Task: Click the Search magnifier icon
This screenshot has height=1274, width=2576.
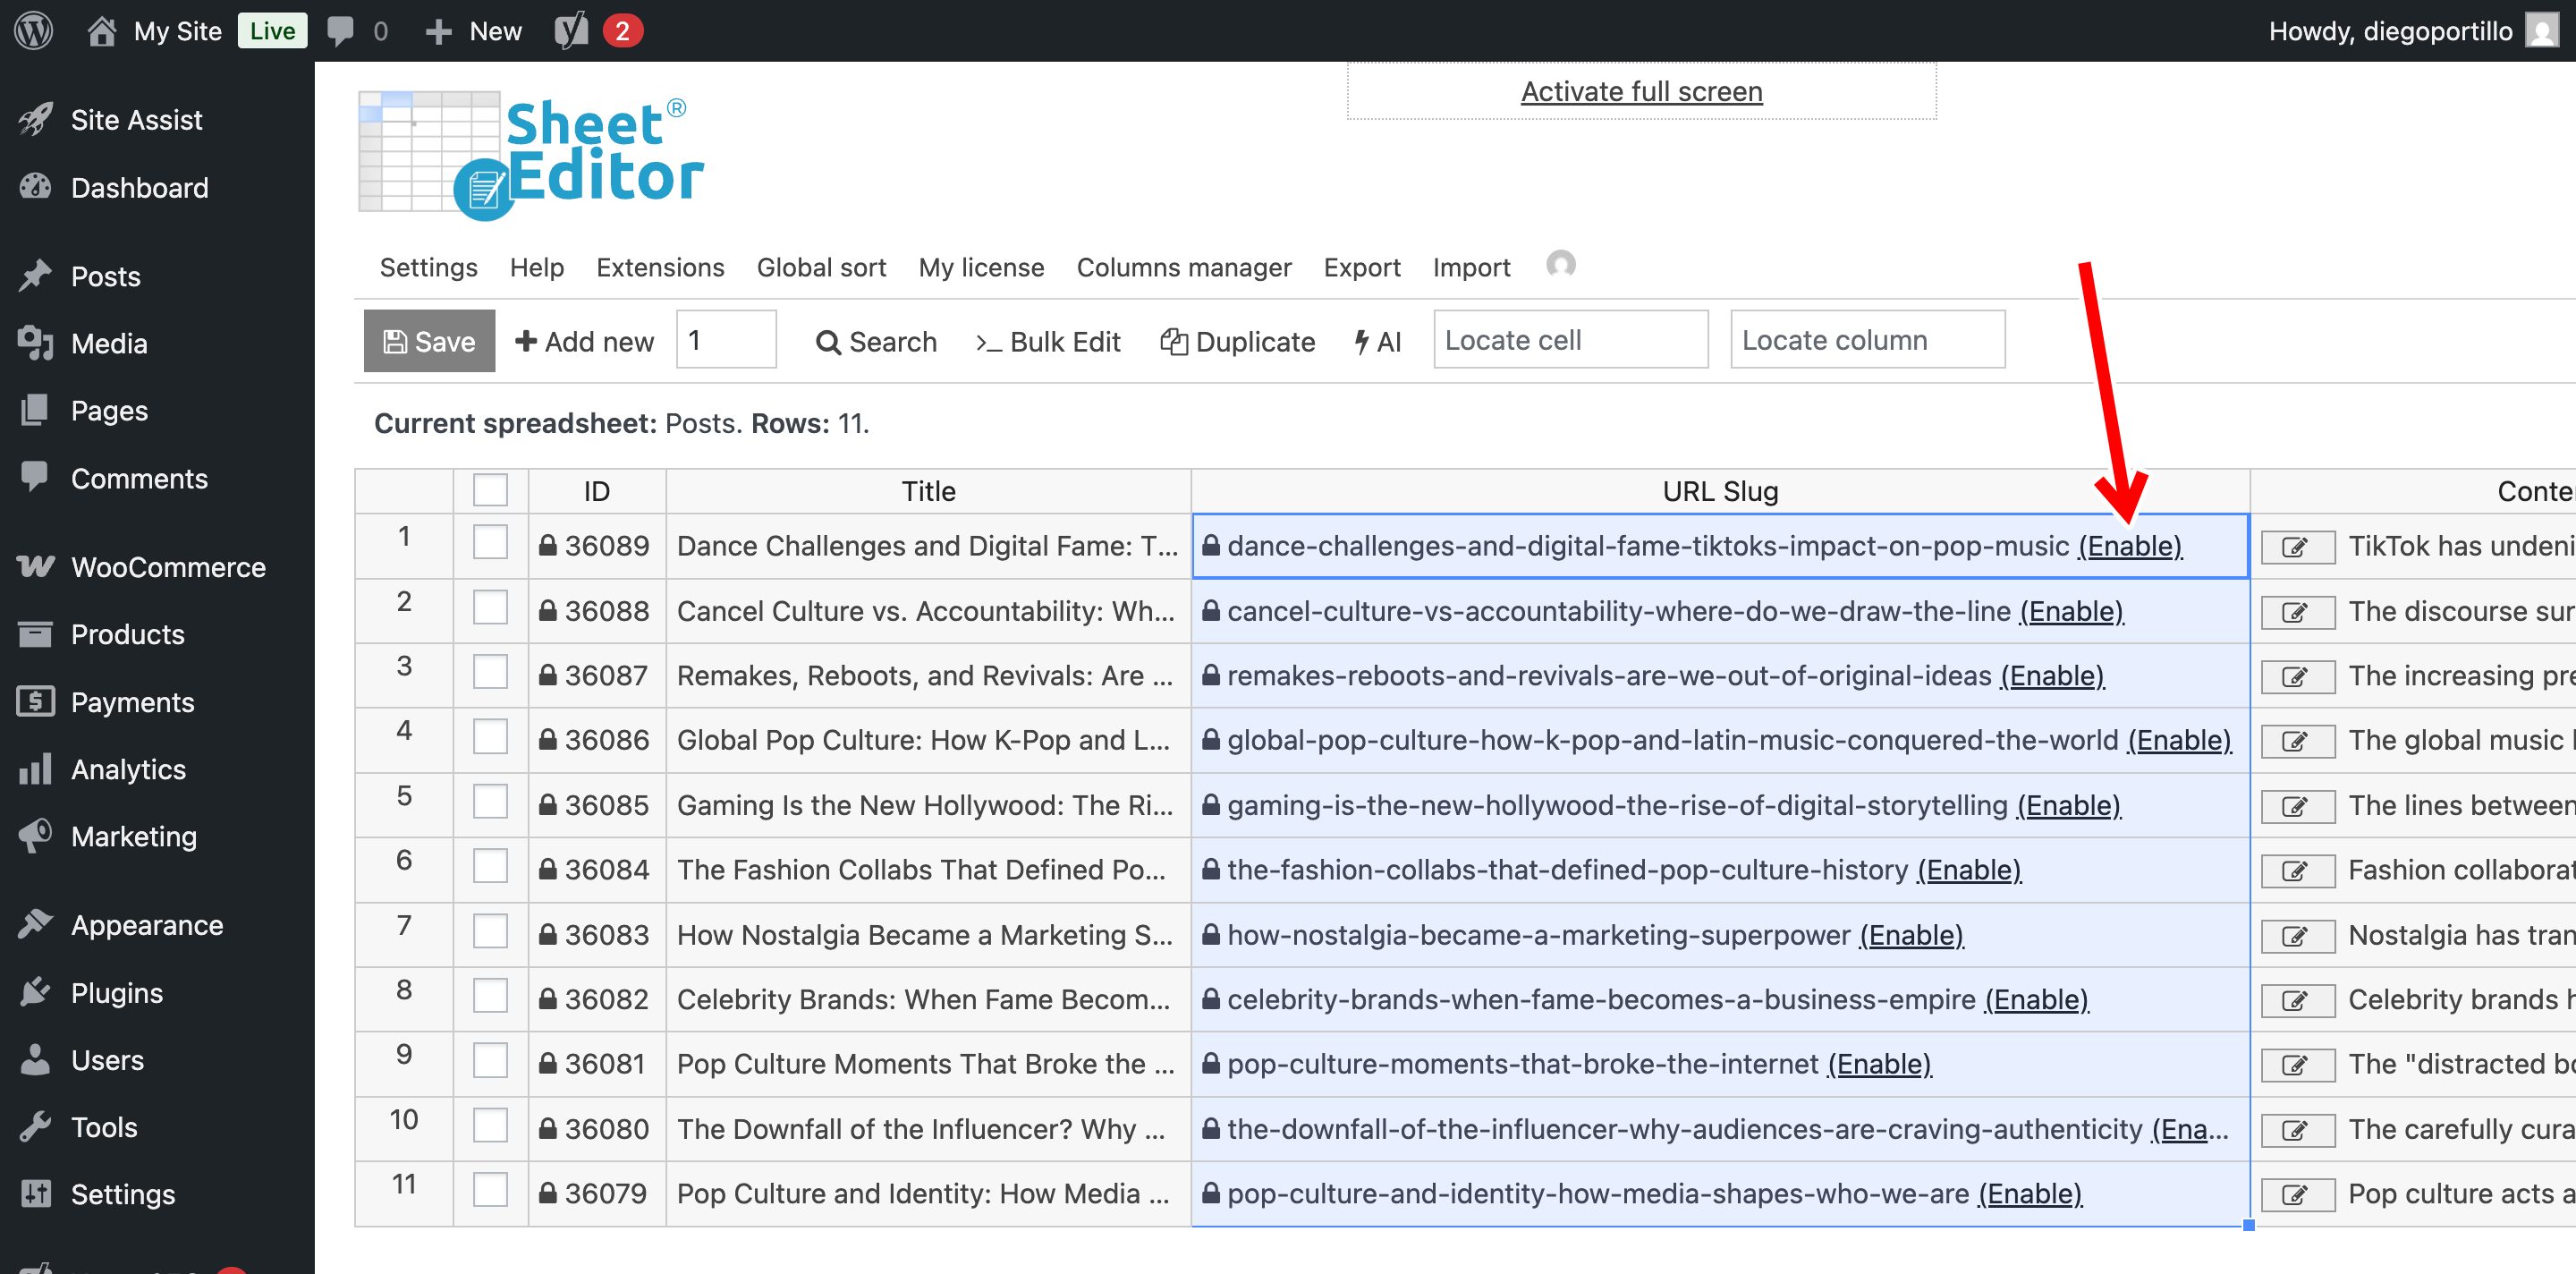Action: point(828,341)
